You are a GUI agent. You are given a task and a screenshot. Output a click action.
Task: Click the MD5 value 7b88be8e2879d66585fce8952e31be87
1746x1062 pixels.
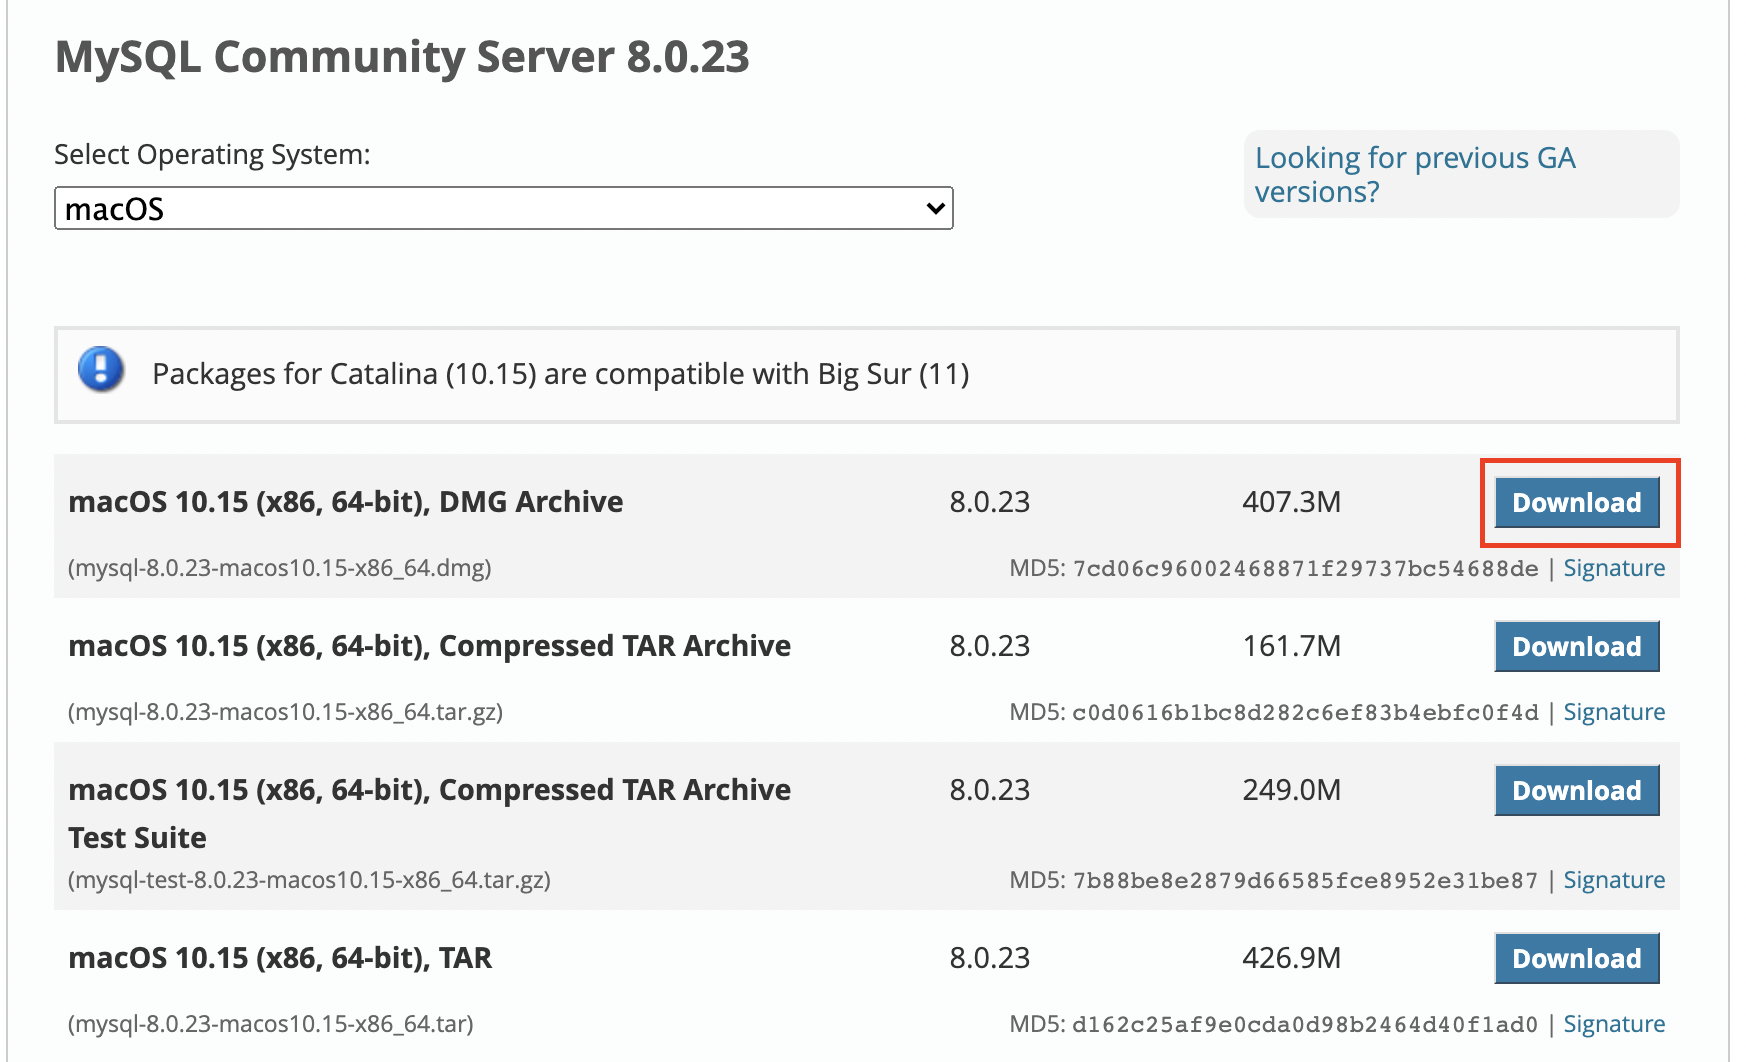tap(1305, 881)
